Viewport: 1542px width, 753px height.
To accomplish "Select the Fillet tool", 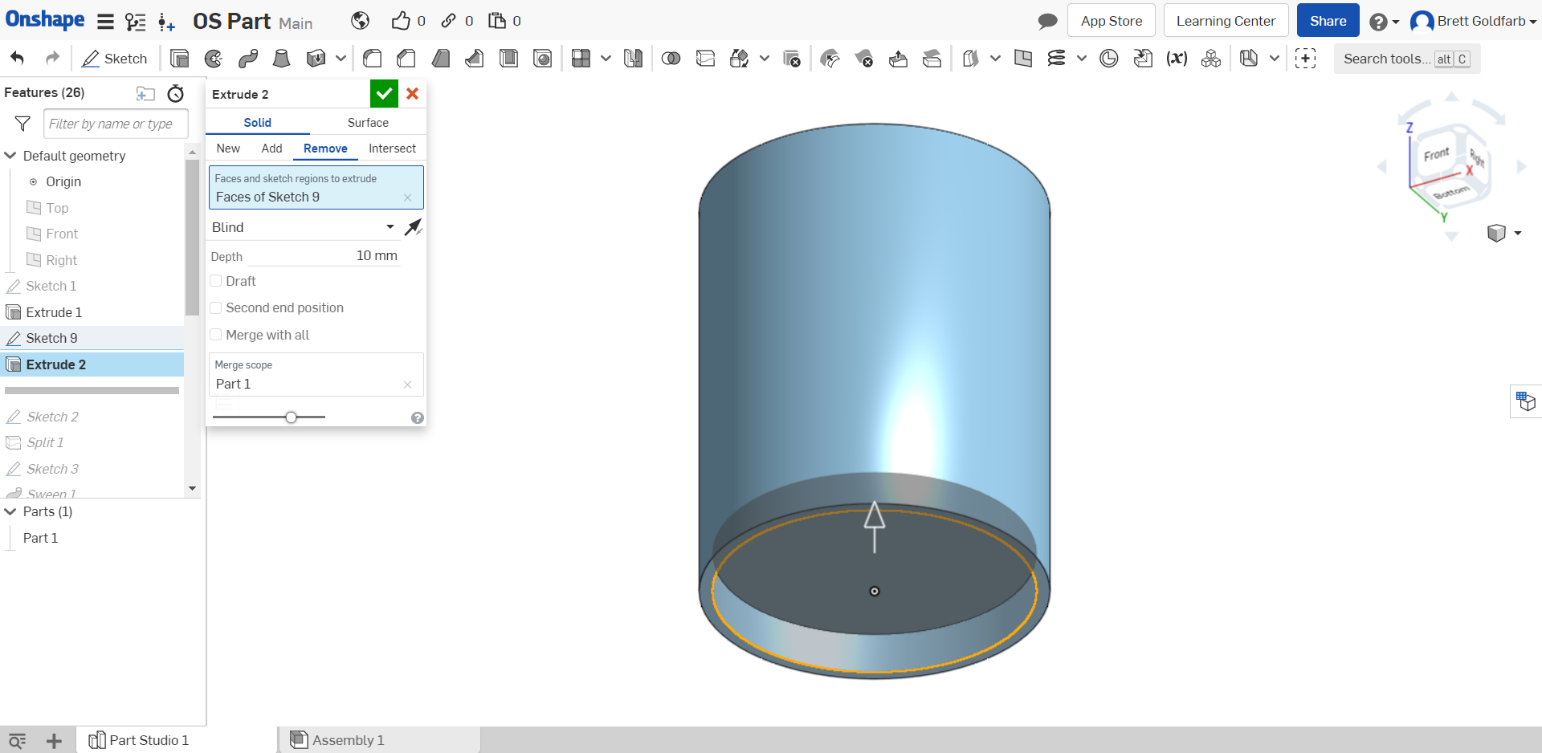I will pyautogui.click(x=372, y=58).
